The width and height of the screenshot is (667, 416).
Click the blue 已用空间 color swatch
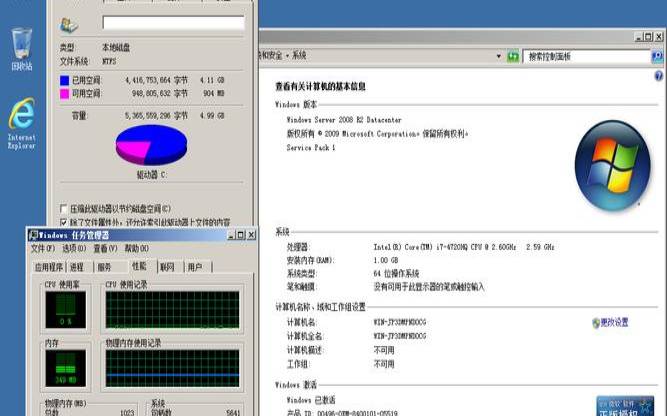(x=64, y=80)
